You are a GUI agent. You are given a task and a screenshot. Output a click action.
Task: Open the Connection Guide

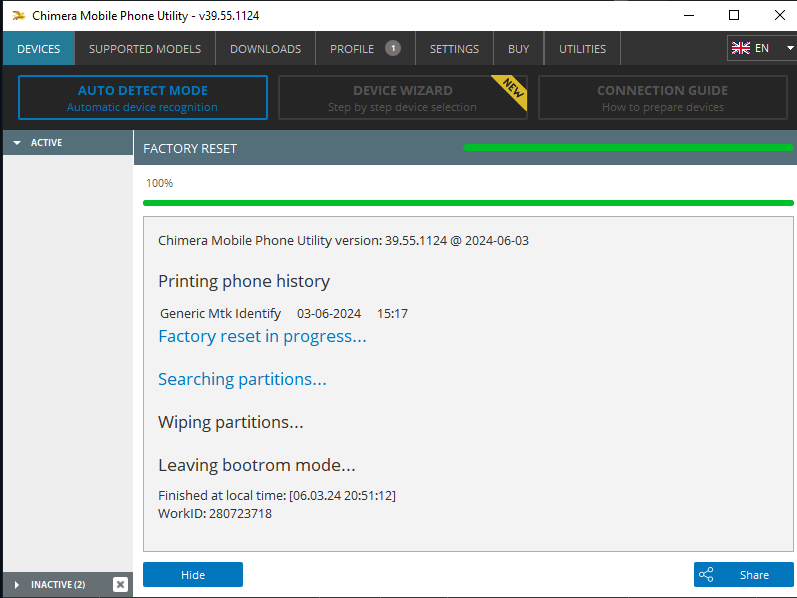662,98
